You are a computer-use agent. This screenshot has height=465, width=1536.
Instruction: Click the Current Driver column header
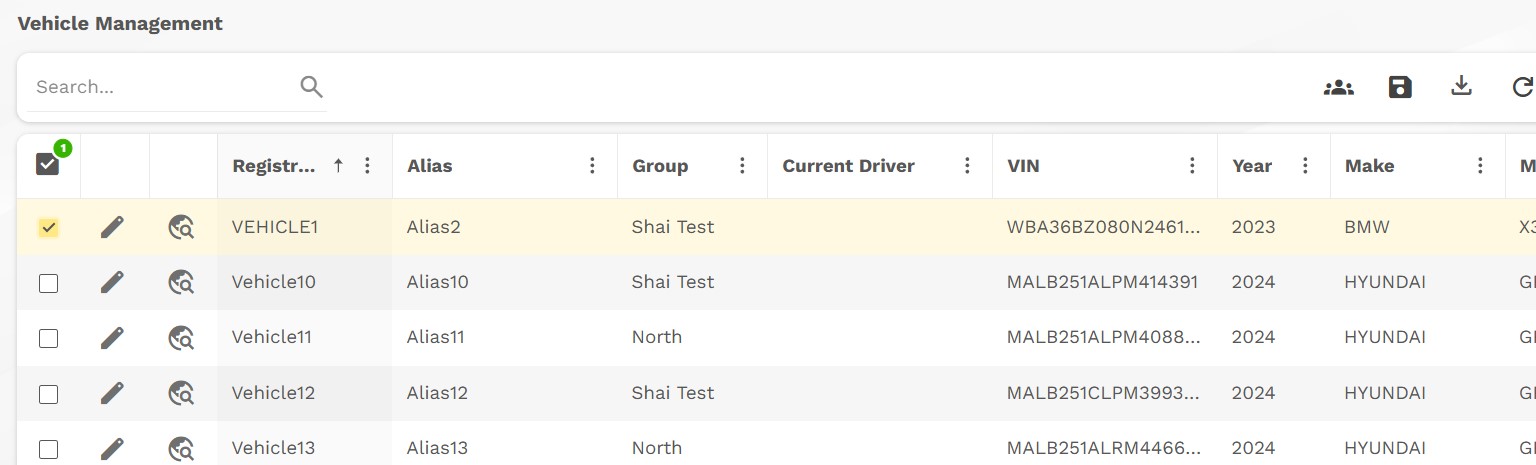(x=848, y=166)
